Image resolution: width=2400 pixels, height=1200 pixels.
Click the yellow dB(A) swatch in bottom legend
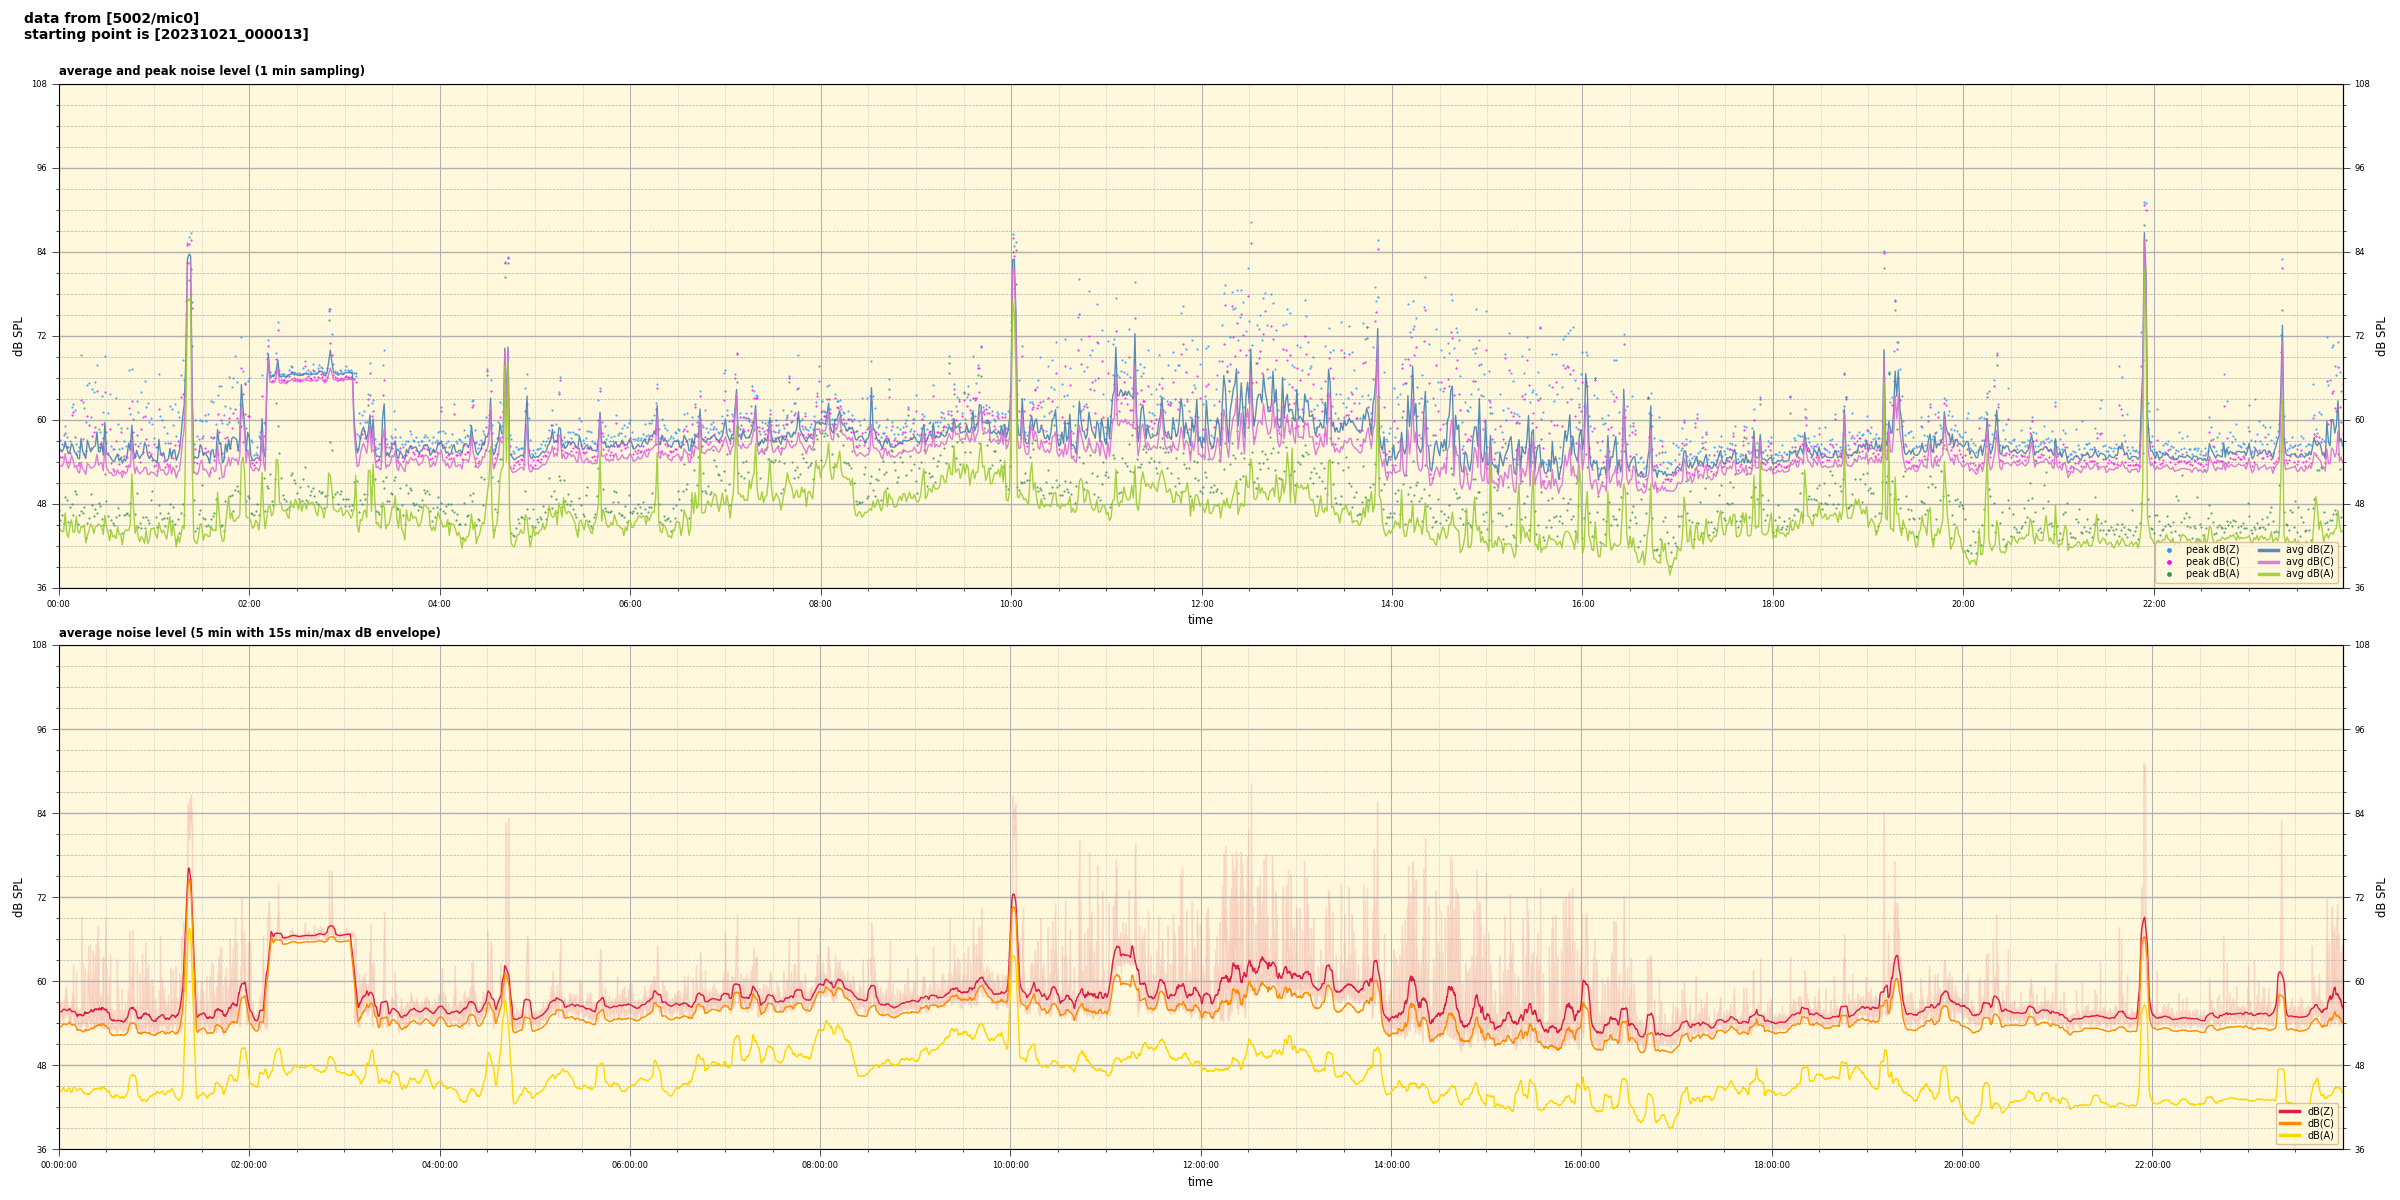(x=2290, y=1135)
